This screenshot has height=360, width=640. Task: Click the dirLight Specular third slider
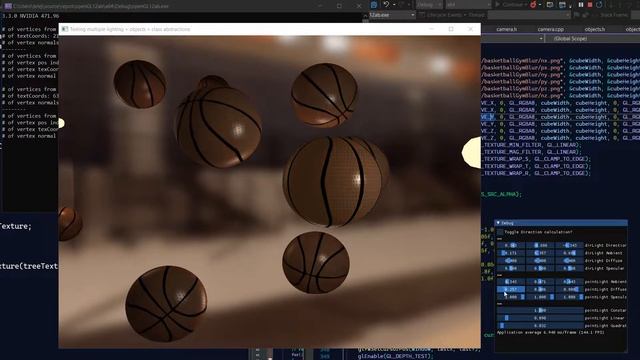point(569,268)
